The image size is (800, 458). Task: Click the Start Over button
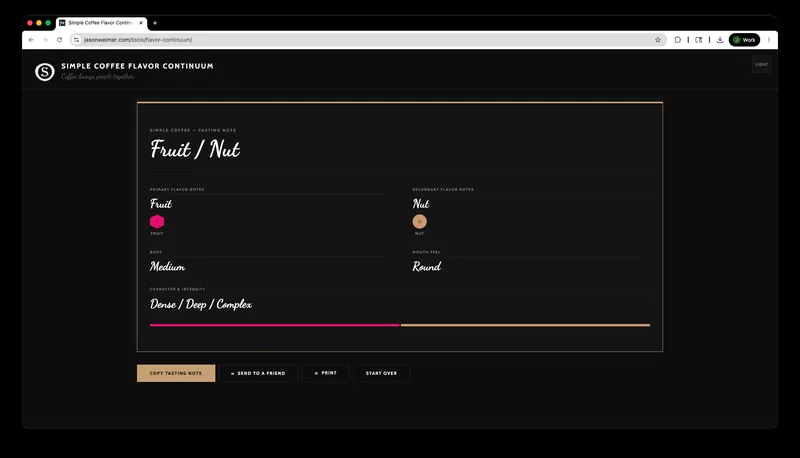[381, 373]
